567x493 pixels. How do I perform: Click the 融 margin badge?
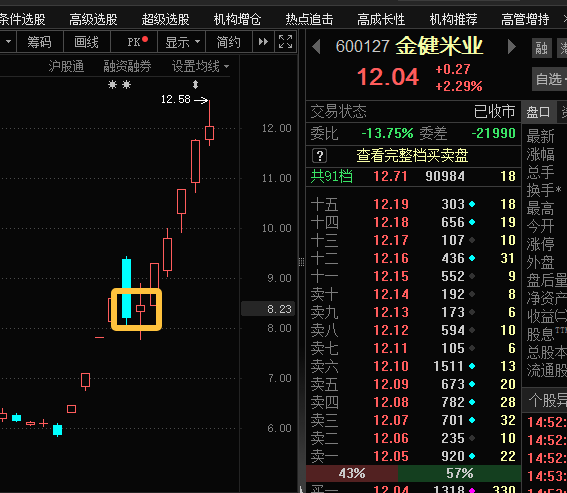tap(541, 48)
